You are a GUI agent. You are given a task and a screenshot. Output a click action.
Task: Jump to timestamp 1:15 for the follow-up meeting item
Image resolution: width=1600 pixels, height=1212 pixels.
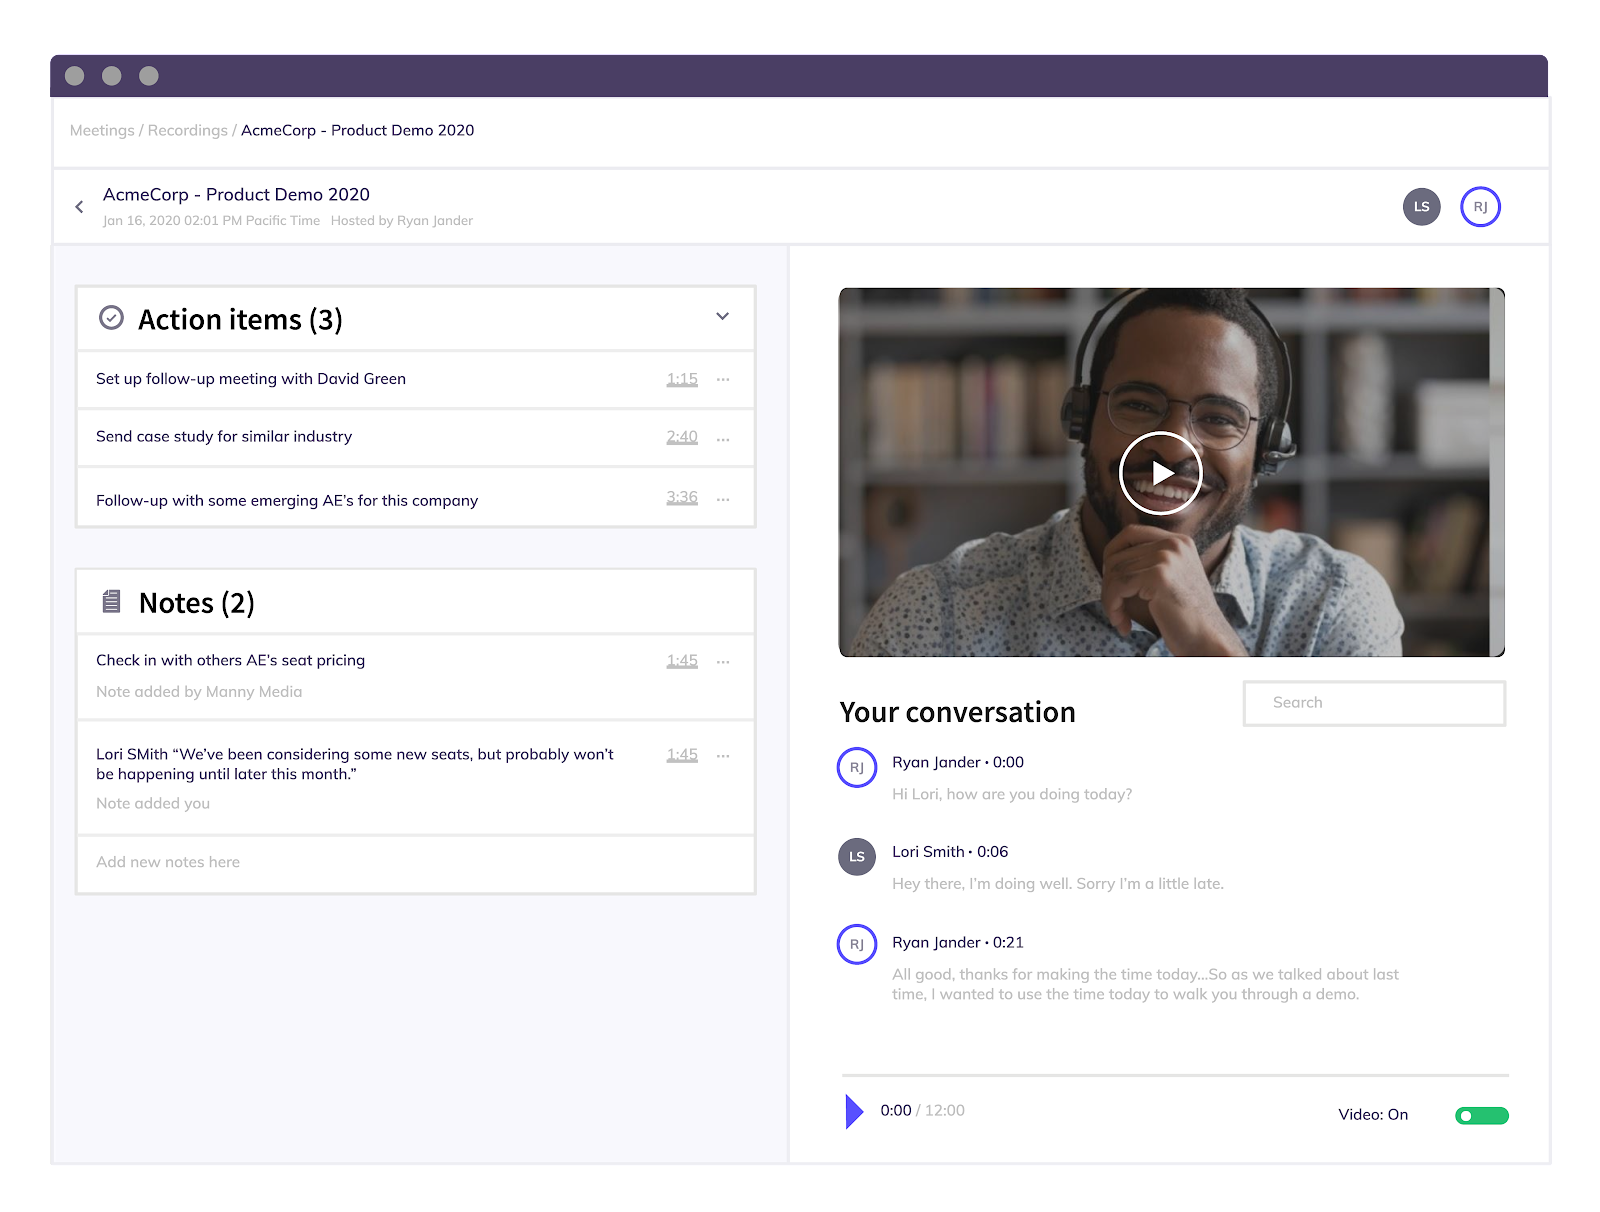click(681, 379)
